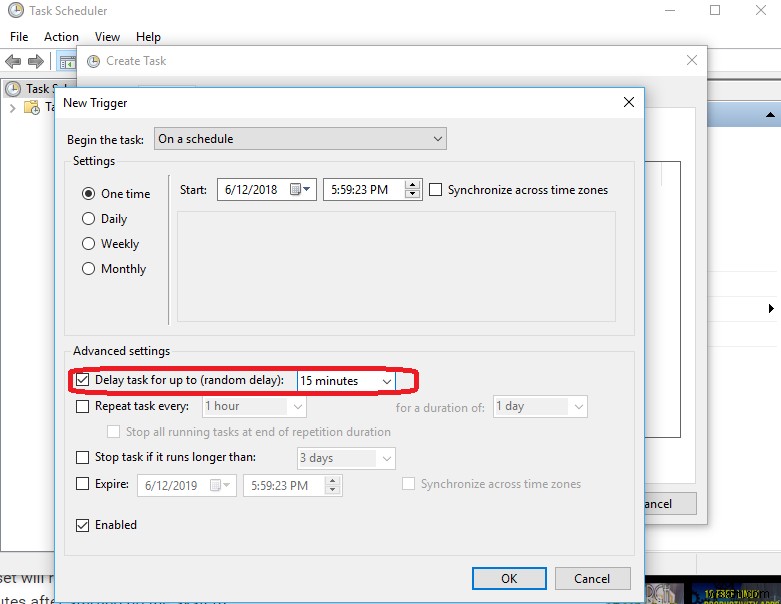Image resolution: width=781 pixels, height=604 pixels.
Task: Open the File menu
Action: (x=19, y=37)
